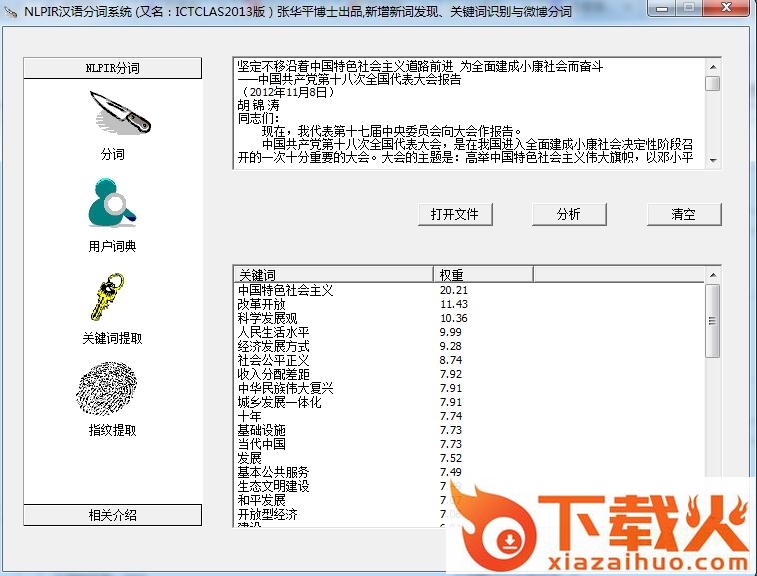The image size is (757, 576).
Task: Select the 关键词提取 keys icon
Action: [108, 297]
